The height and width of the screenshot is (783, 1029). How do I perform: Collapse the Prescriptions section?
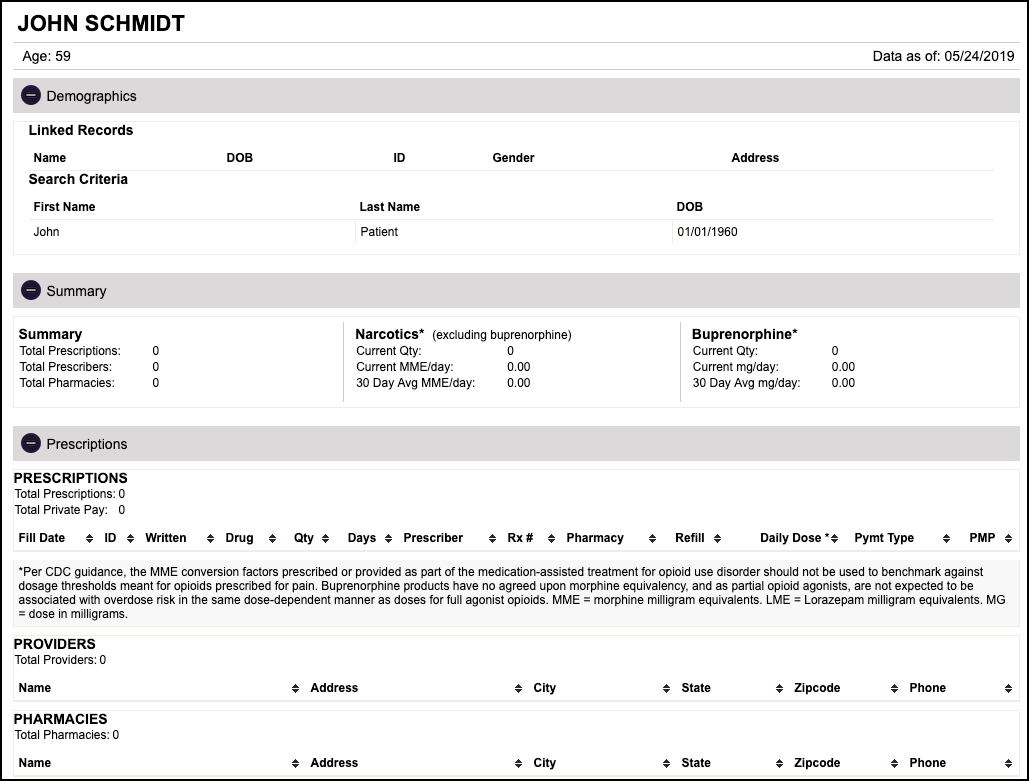click(31, 443)
